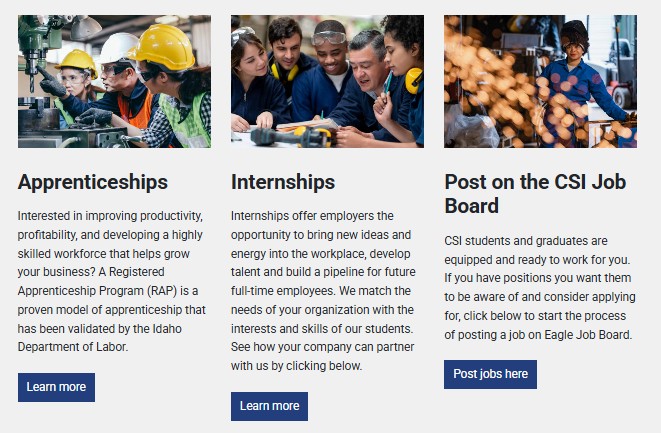
Task: Click the Internships description paragraph
Action: pyautogui.click(x=324, y=290)
